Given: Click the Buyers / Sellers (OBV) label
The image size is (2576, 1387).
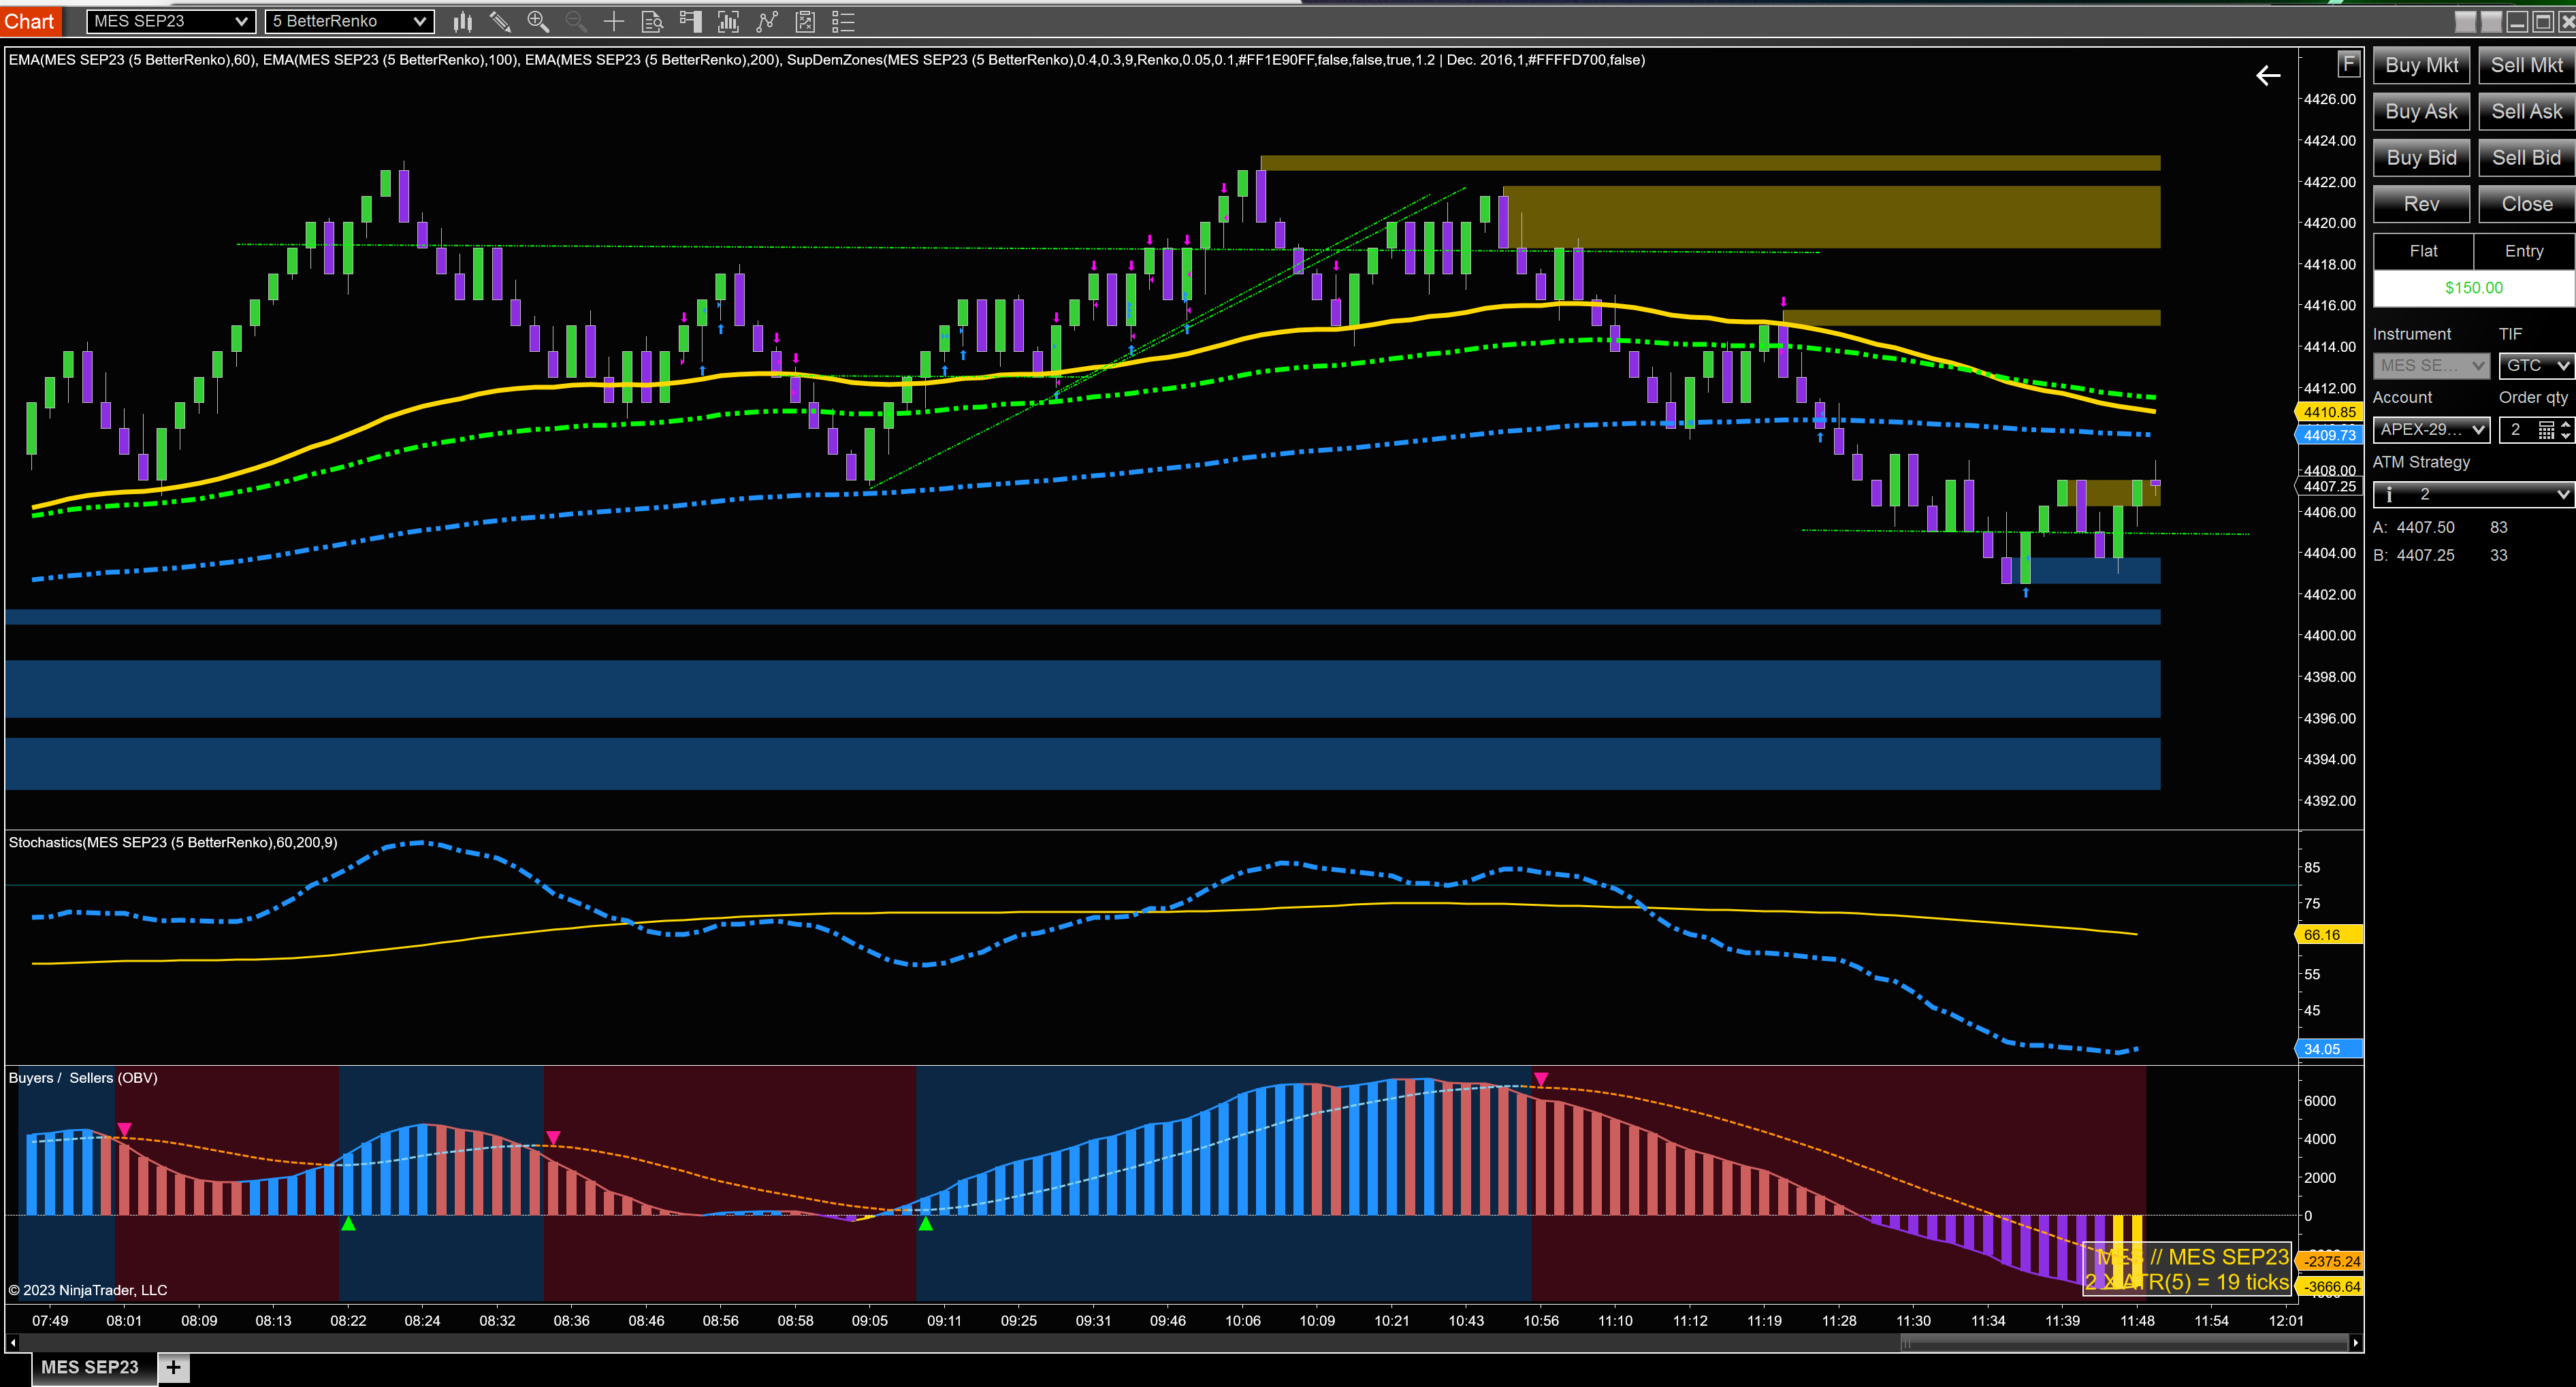Looking at the screenshot, I should pyautogui.click(x=83, y=1078).
